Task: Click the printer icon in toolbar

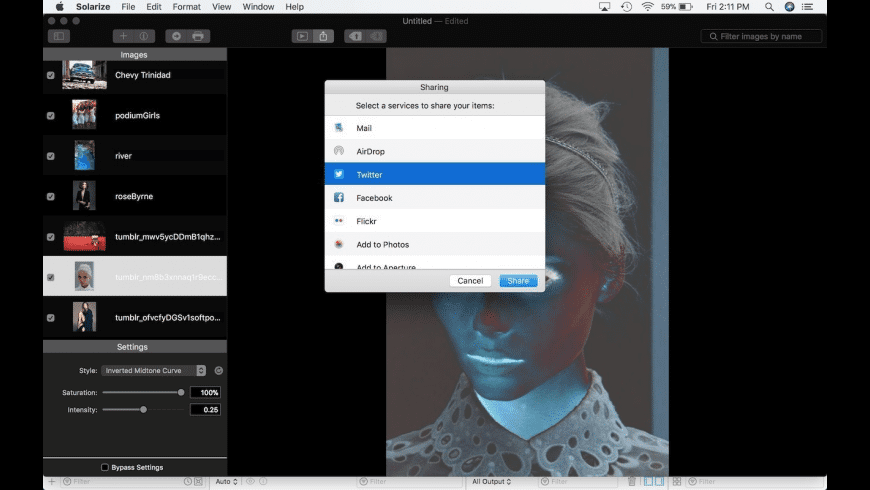Action: tap(198, 36)
